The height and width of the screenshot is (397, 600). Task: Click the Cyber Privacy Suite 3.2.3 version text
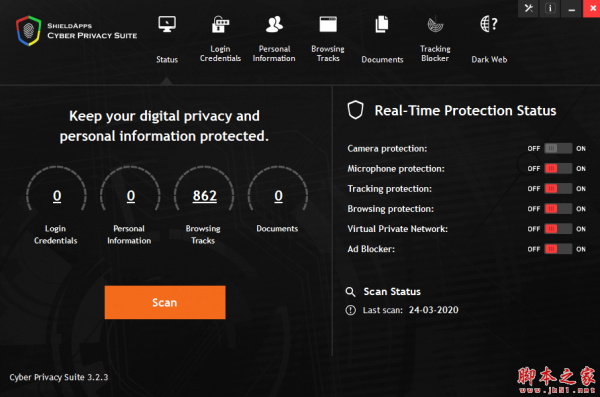click(x=59, y=377)
